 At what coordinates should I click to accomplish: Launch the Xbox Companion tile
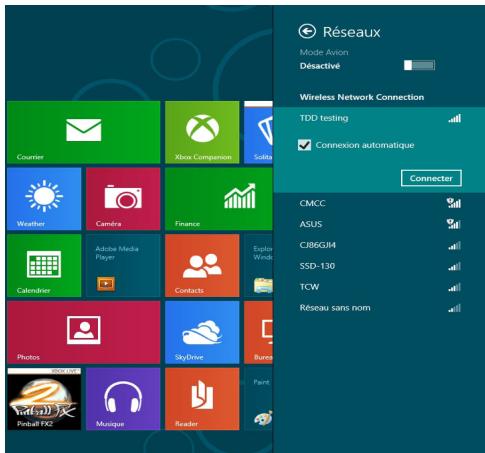[202, 132]
